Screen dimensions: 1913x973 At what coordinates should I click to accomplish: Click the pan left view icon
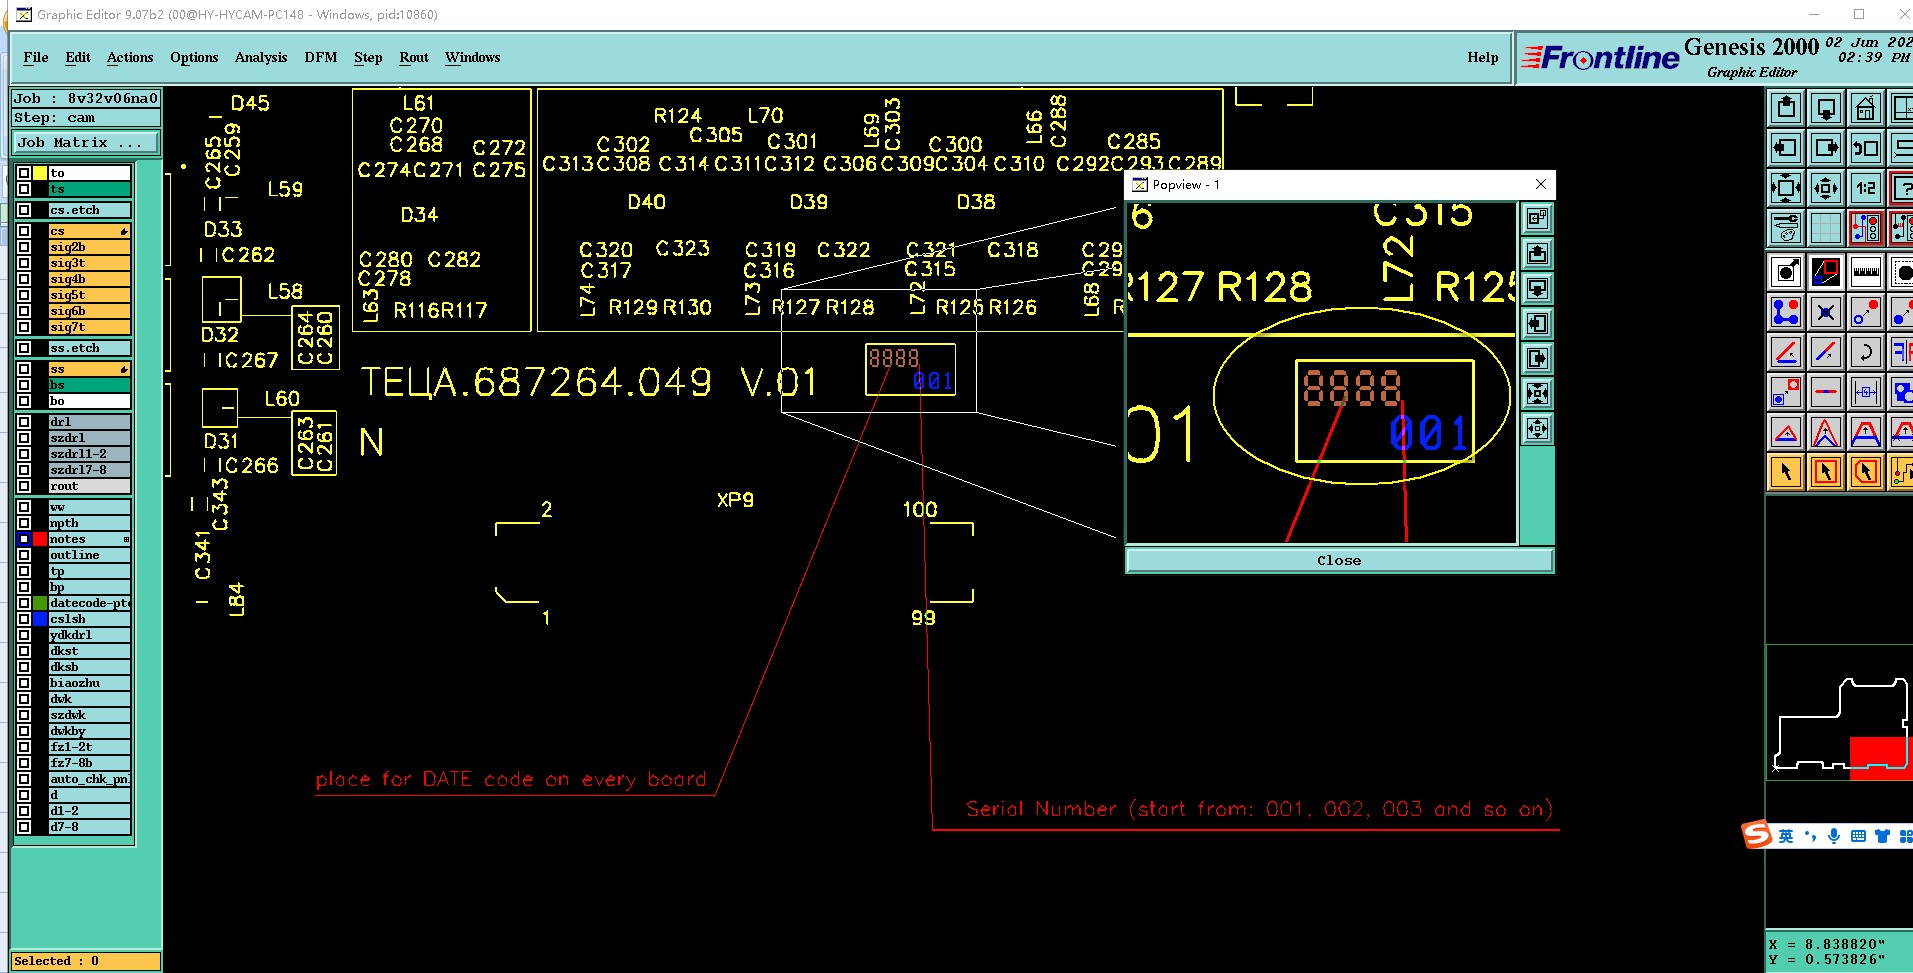tap(1786, 148)
